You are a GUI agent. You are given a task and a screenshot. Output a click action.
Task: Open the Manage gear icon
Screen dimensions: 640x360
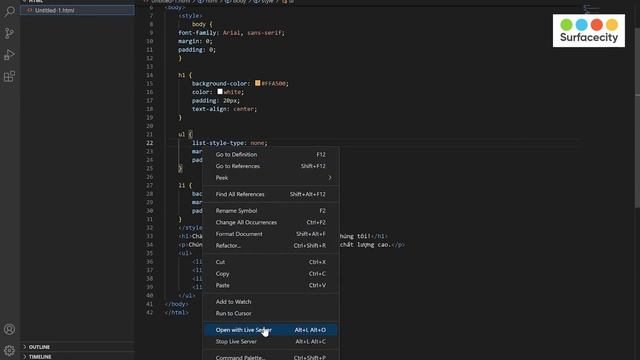tap(9, 350)
